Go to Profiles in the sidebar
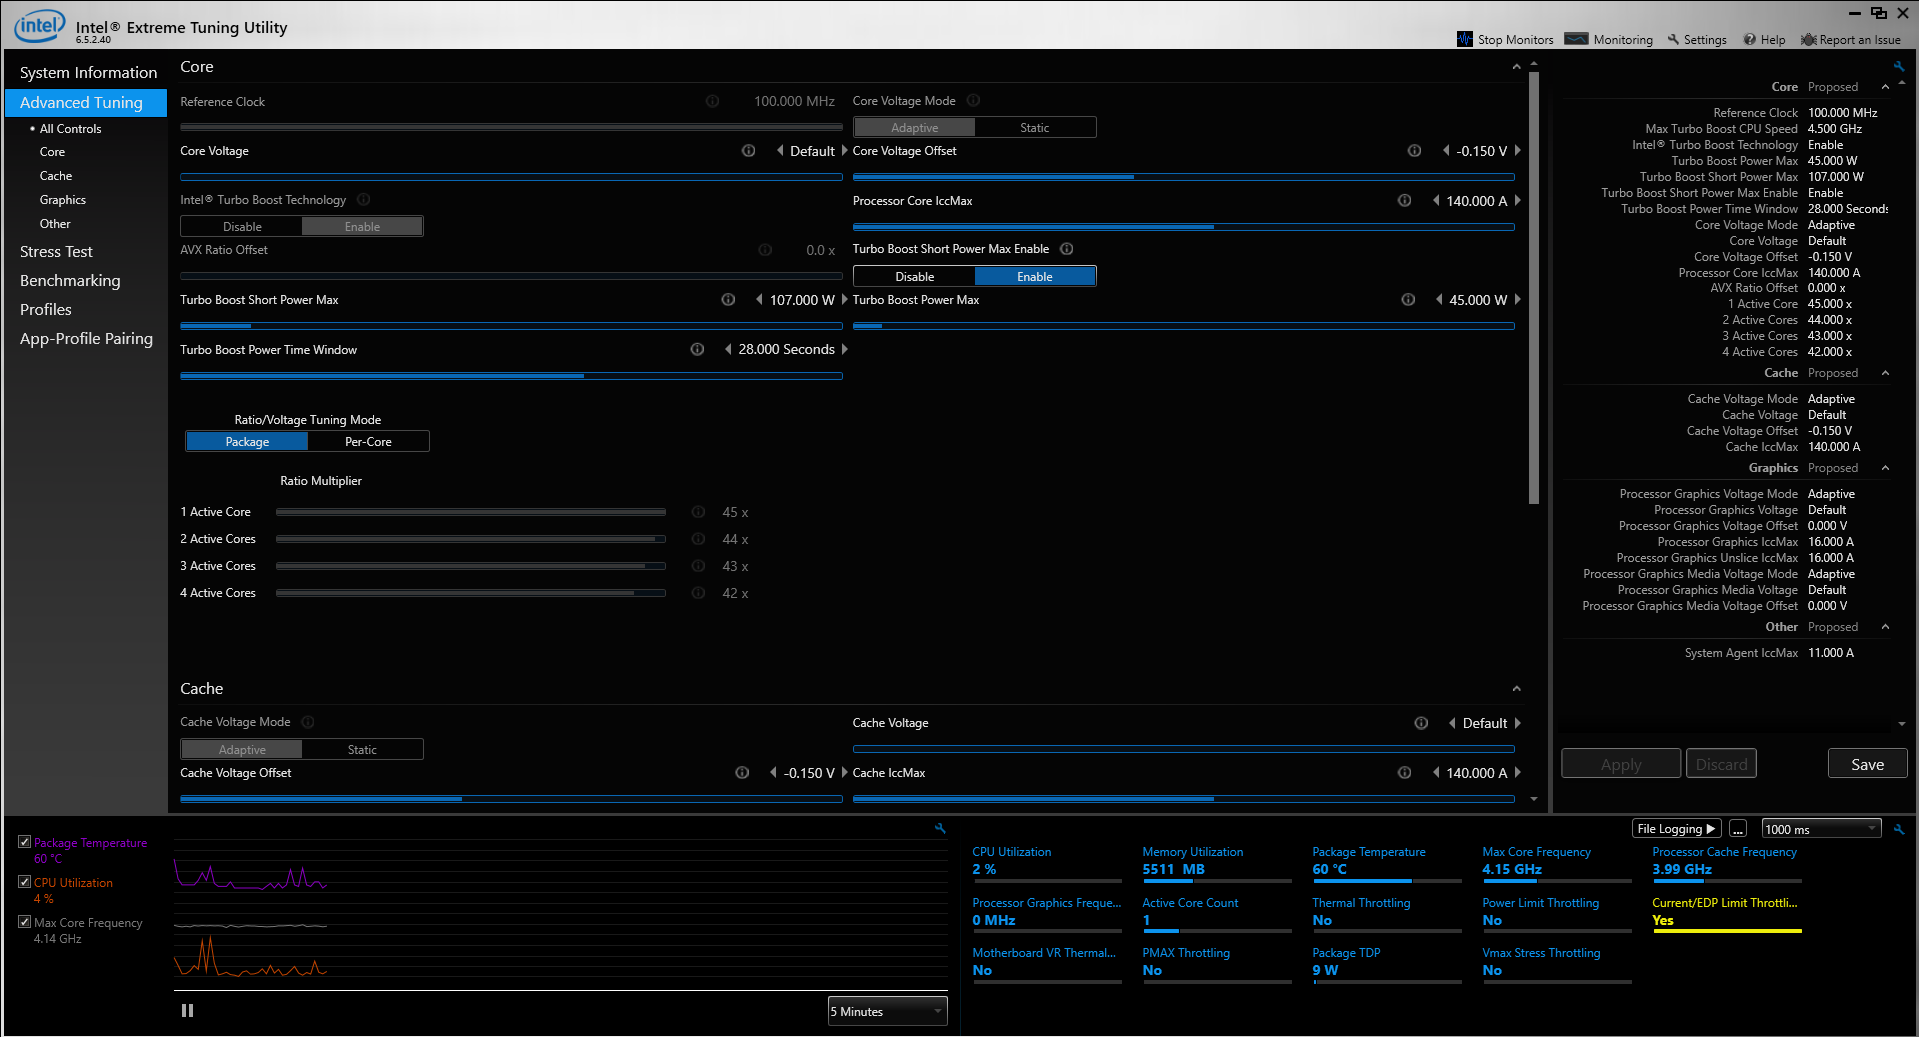Screen dimensions: 1919x1037 [x=46, y=310]
